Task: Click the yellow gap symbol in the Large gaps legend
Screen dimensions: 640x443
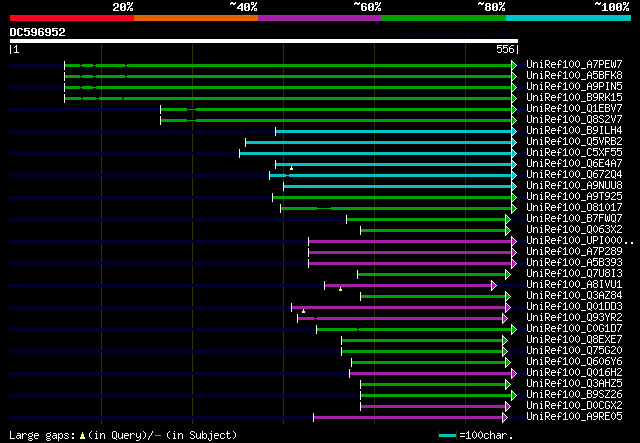Action: (82, 436)
